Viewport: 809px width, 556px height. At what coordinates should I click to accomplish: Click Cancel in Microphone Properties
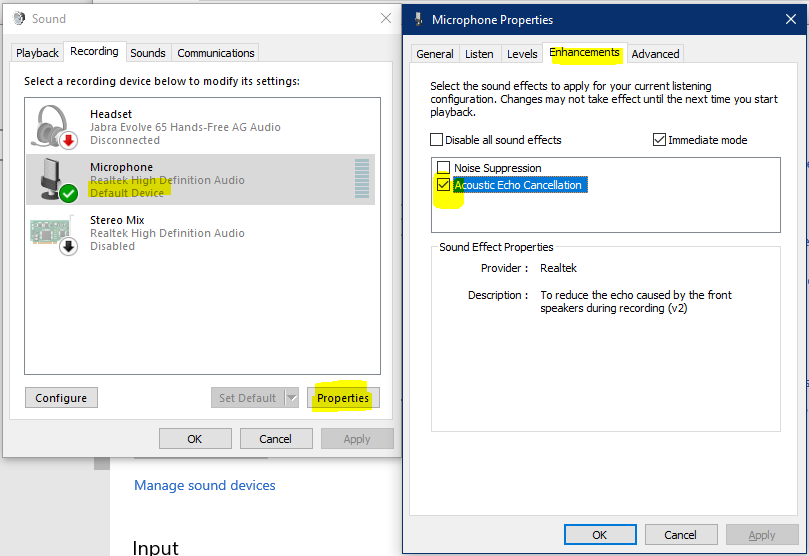pyautogui.click(x=681, y=535)
